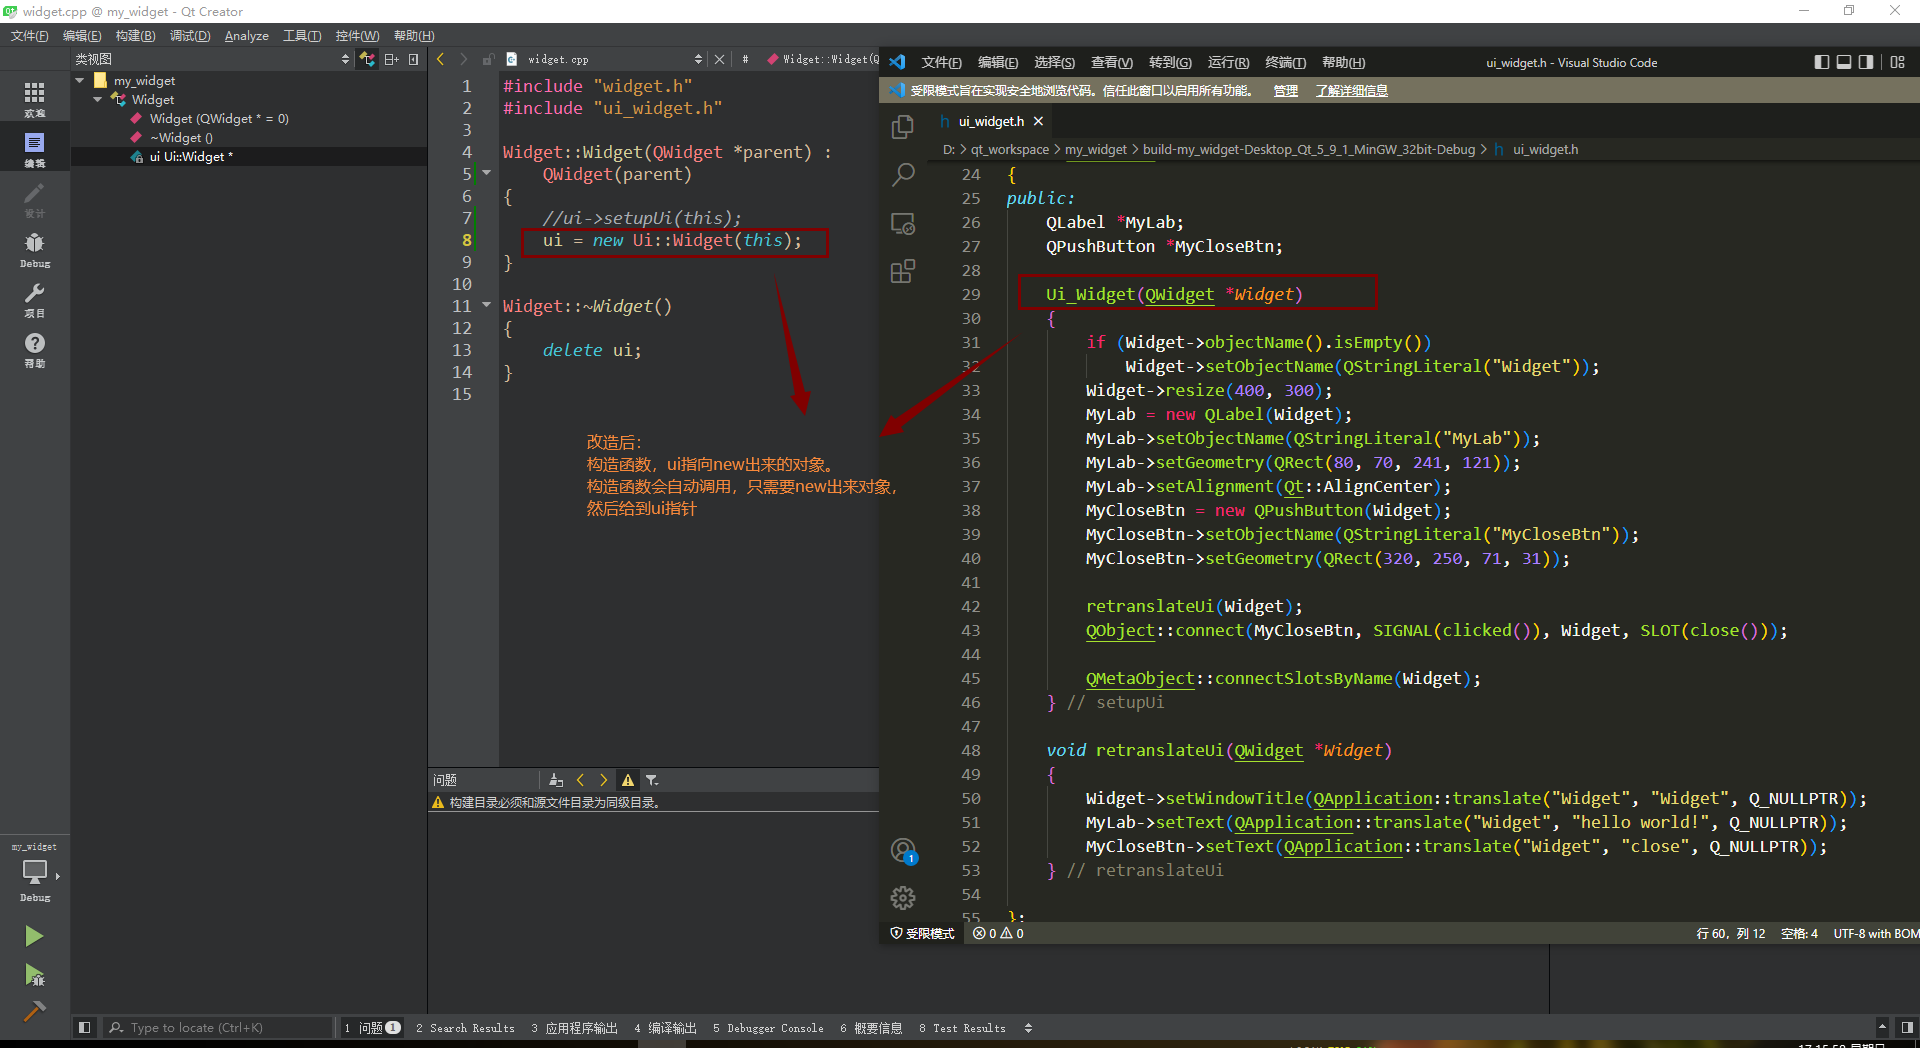Click the green Run button in Qt Creator
This screenshot has width=1920, height=1048.
click(34, 936)
